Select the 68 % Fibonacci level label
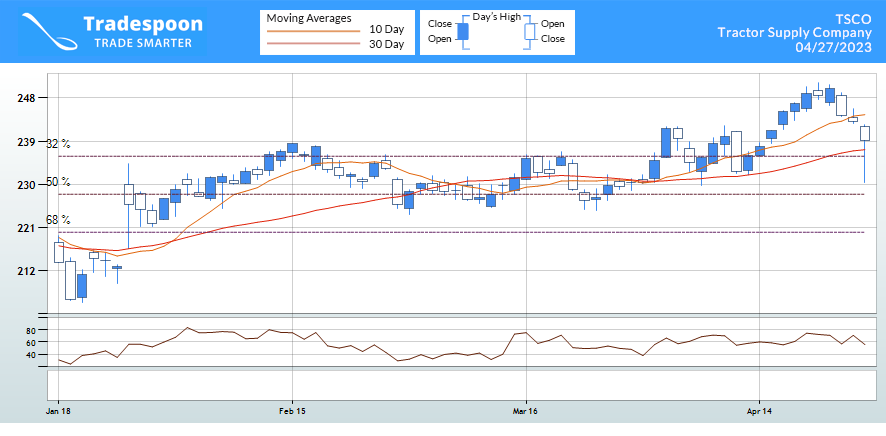 58,220
